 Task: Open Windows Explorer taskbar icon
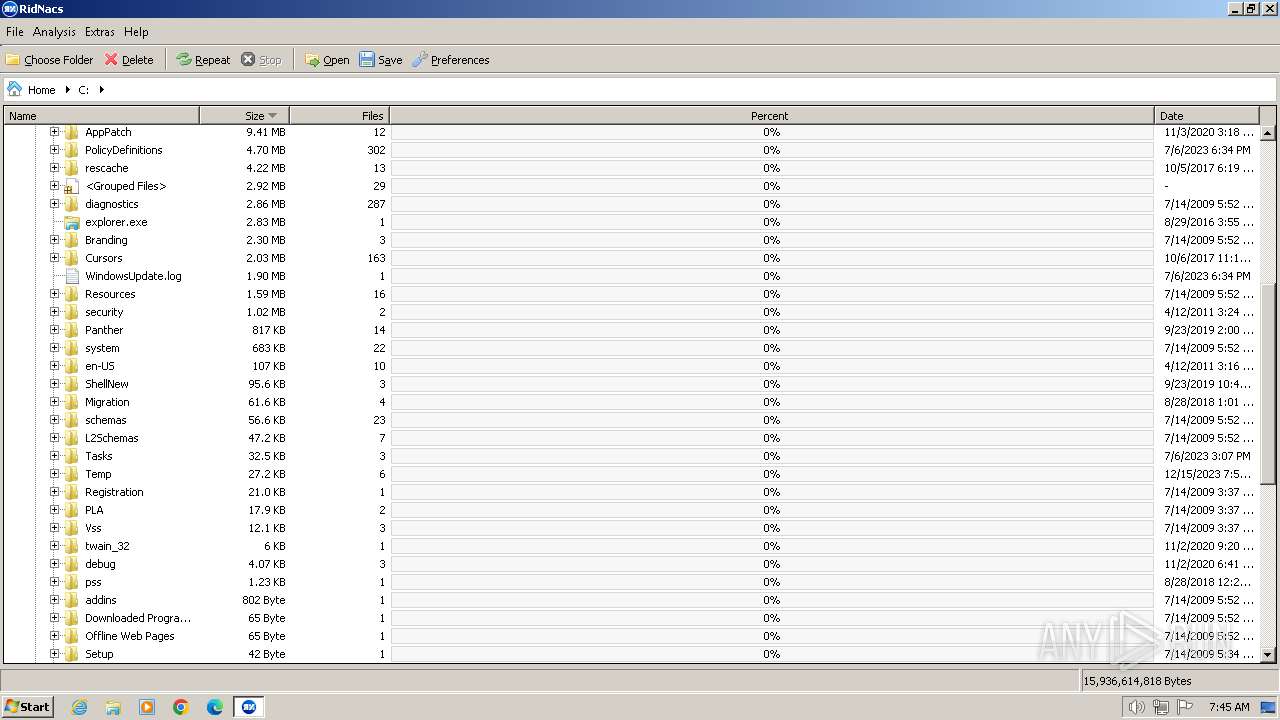[113, 707]
